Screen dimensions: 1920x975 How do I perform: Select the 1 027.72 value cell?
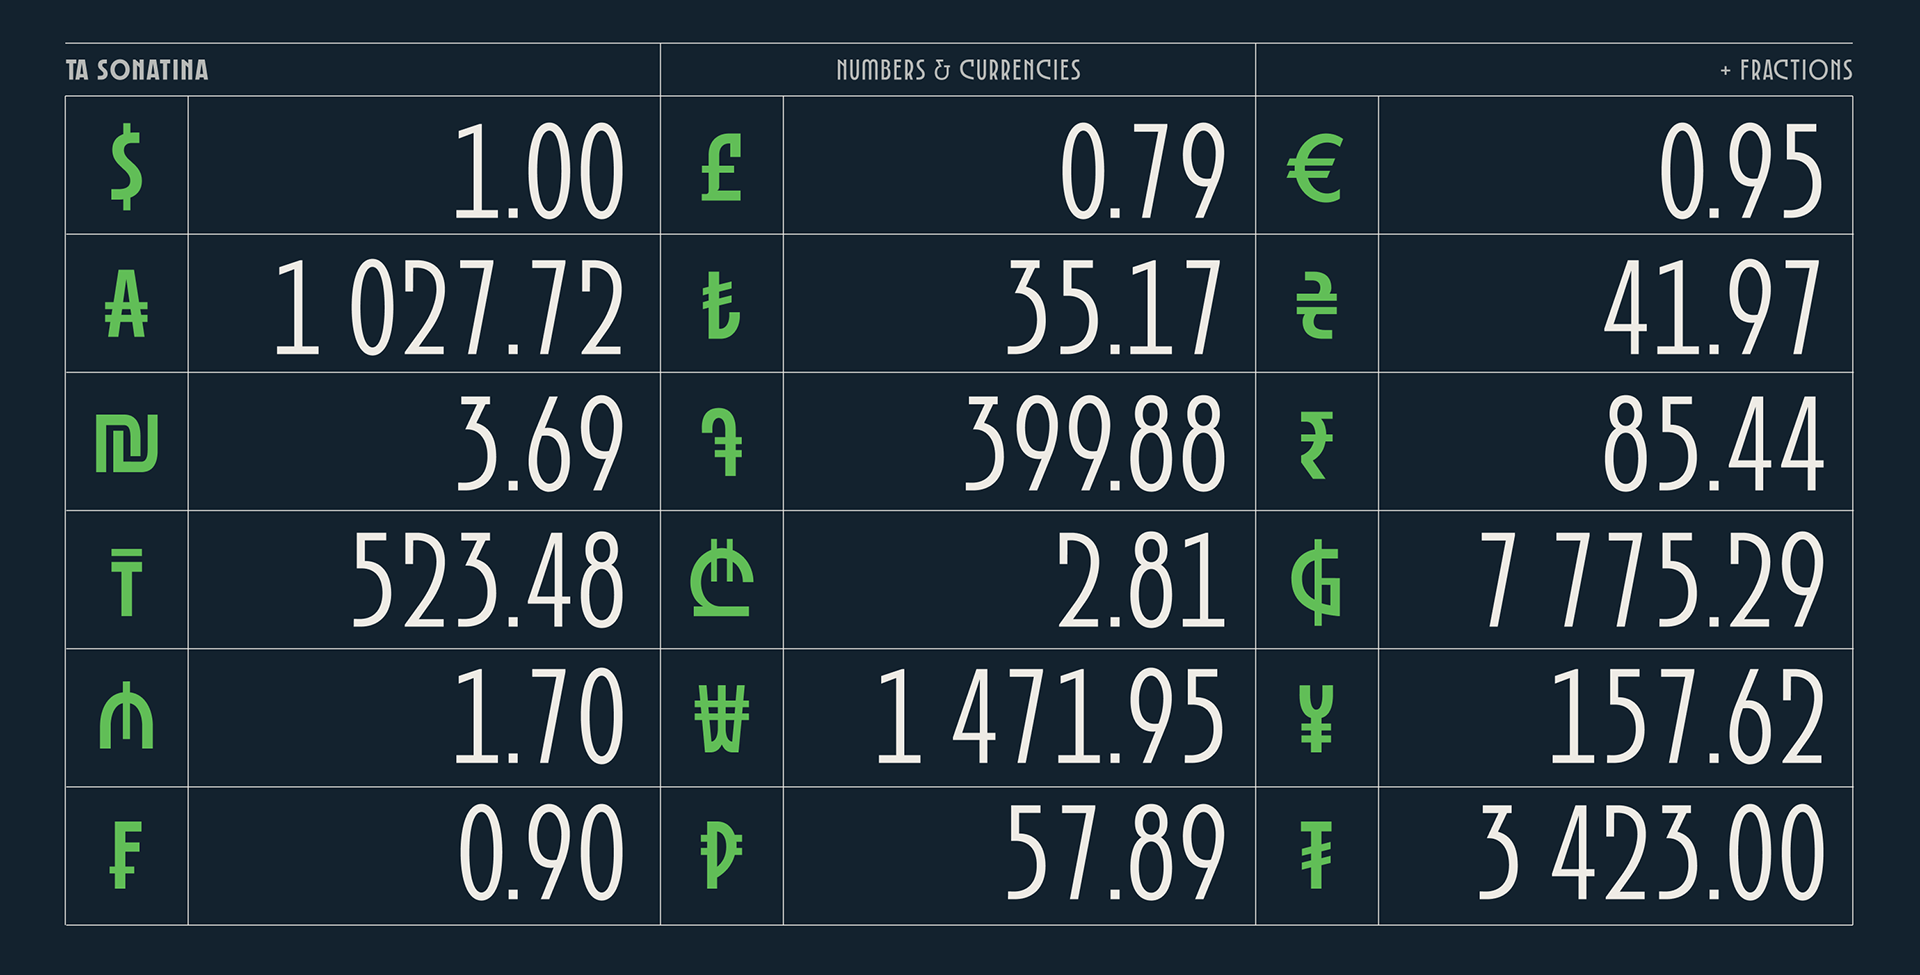pos(448,306)
